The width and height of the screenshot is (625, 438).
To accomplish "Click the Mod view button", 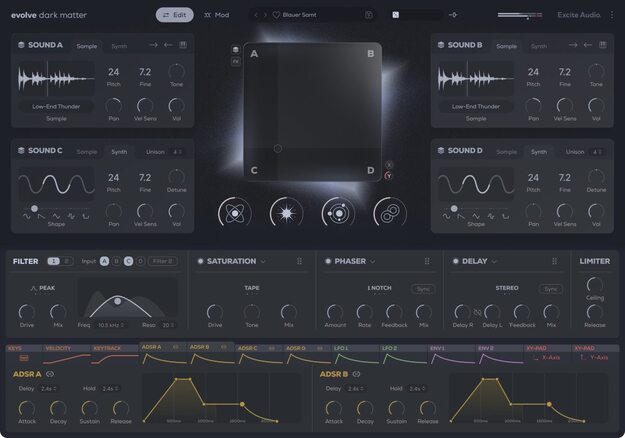I will click(x=216, y=15).
